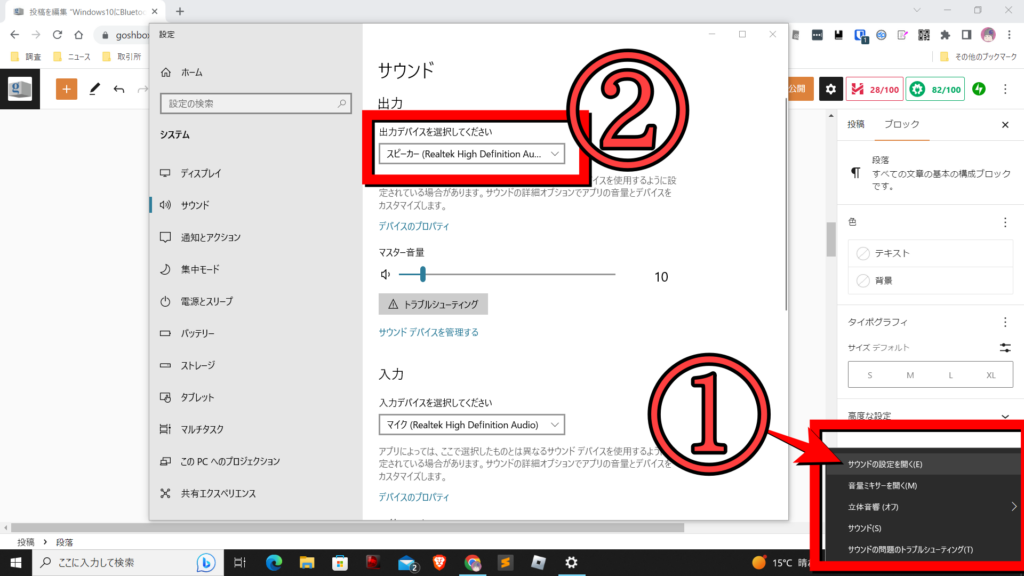Select サウンドの設定を開く from context menu
The height and width of the screenshot is (576, 1024).
885,464
